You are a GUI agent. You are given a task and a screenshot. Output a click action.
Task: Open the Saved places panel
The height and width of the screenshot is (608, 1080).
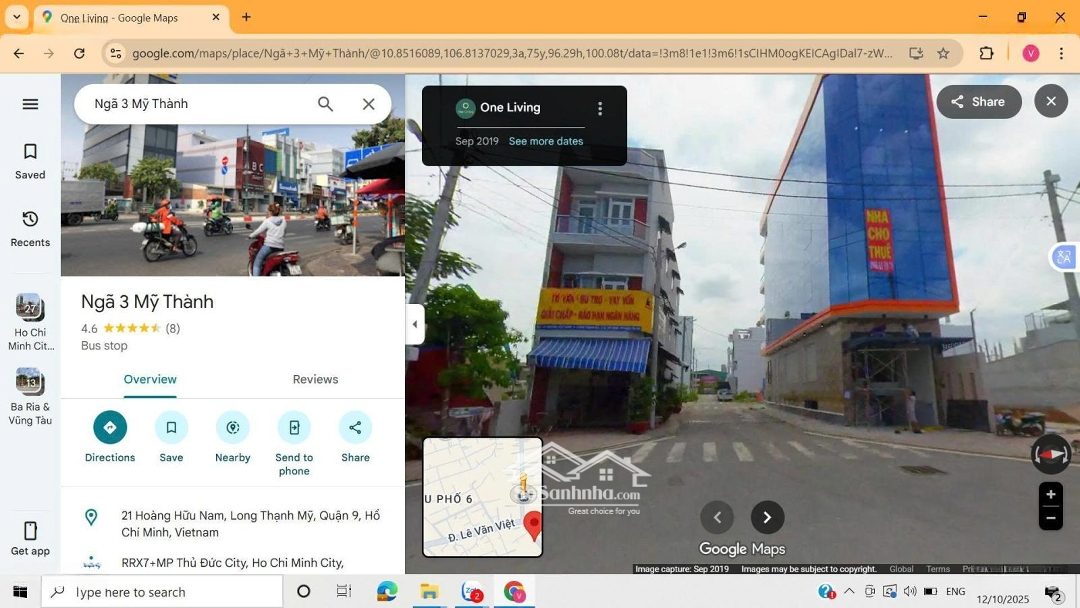tap(30, 160)
